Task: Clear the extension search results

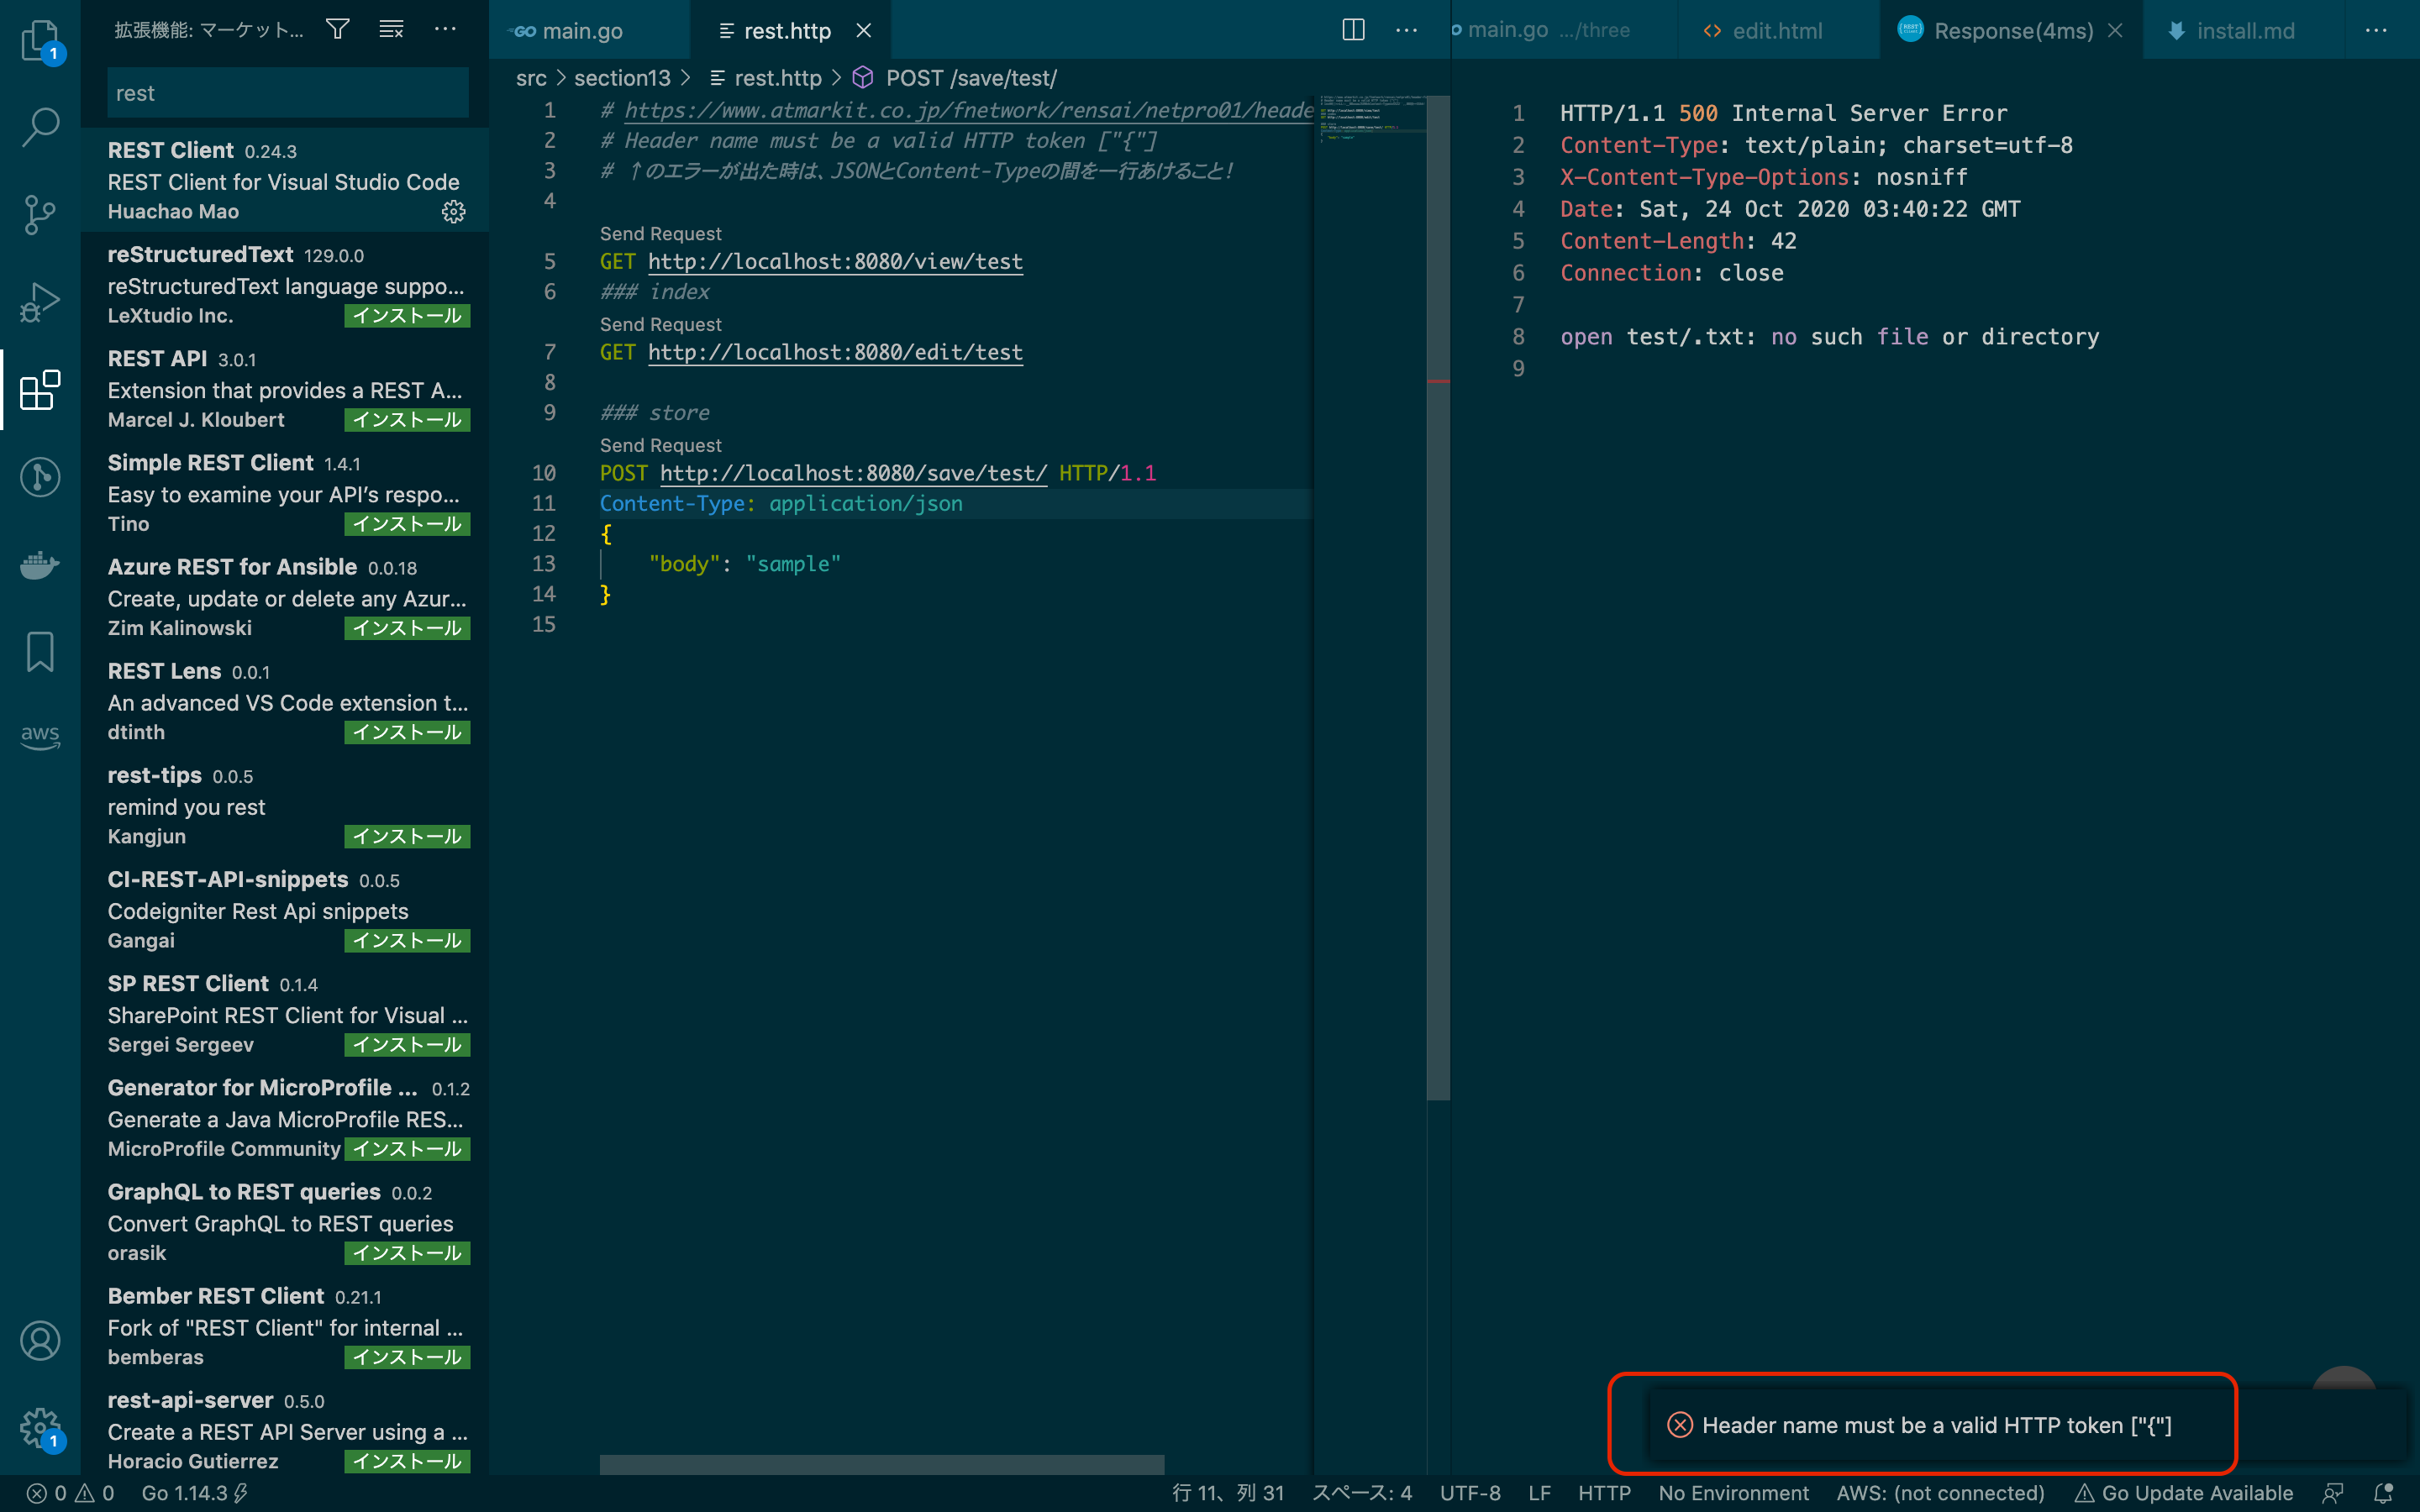Action: [x=391, y=29]
